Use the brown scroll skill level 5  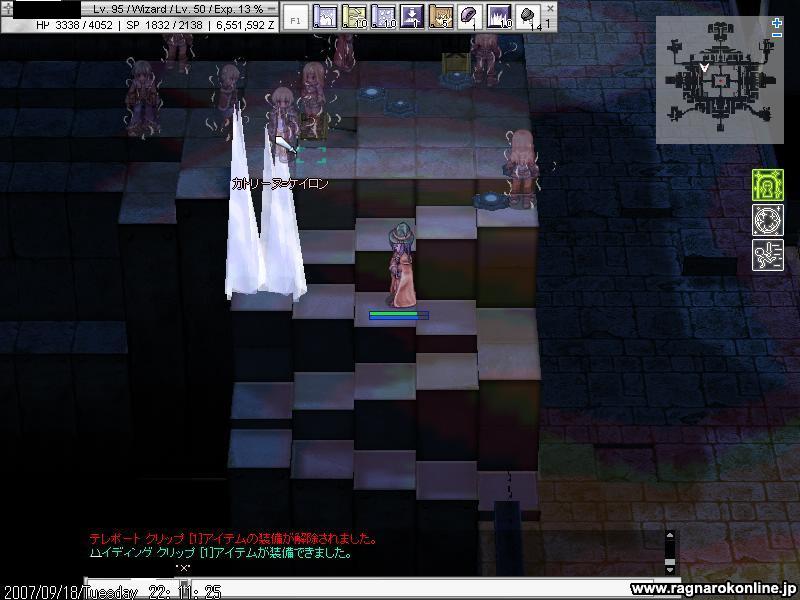(x=441, y=17)
